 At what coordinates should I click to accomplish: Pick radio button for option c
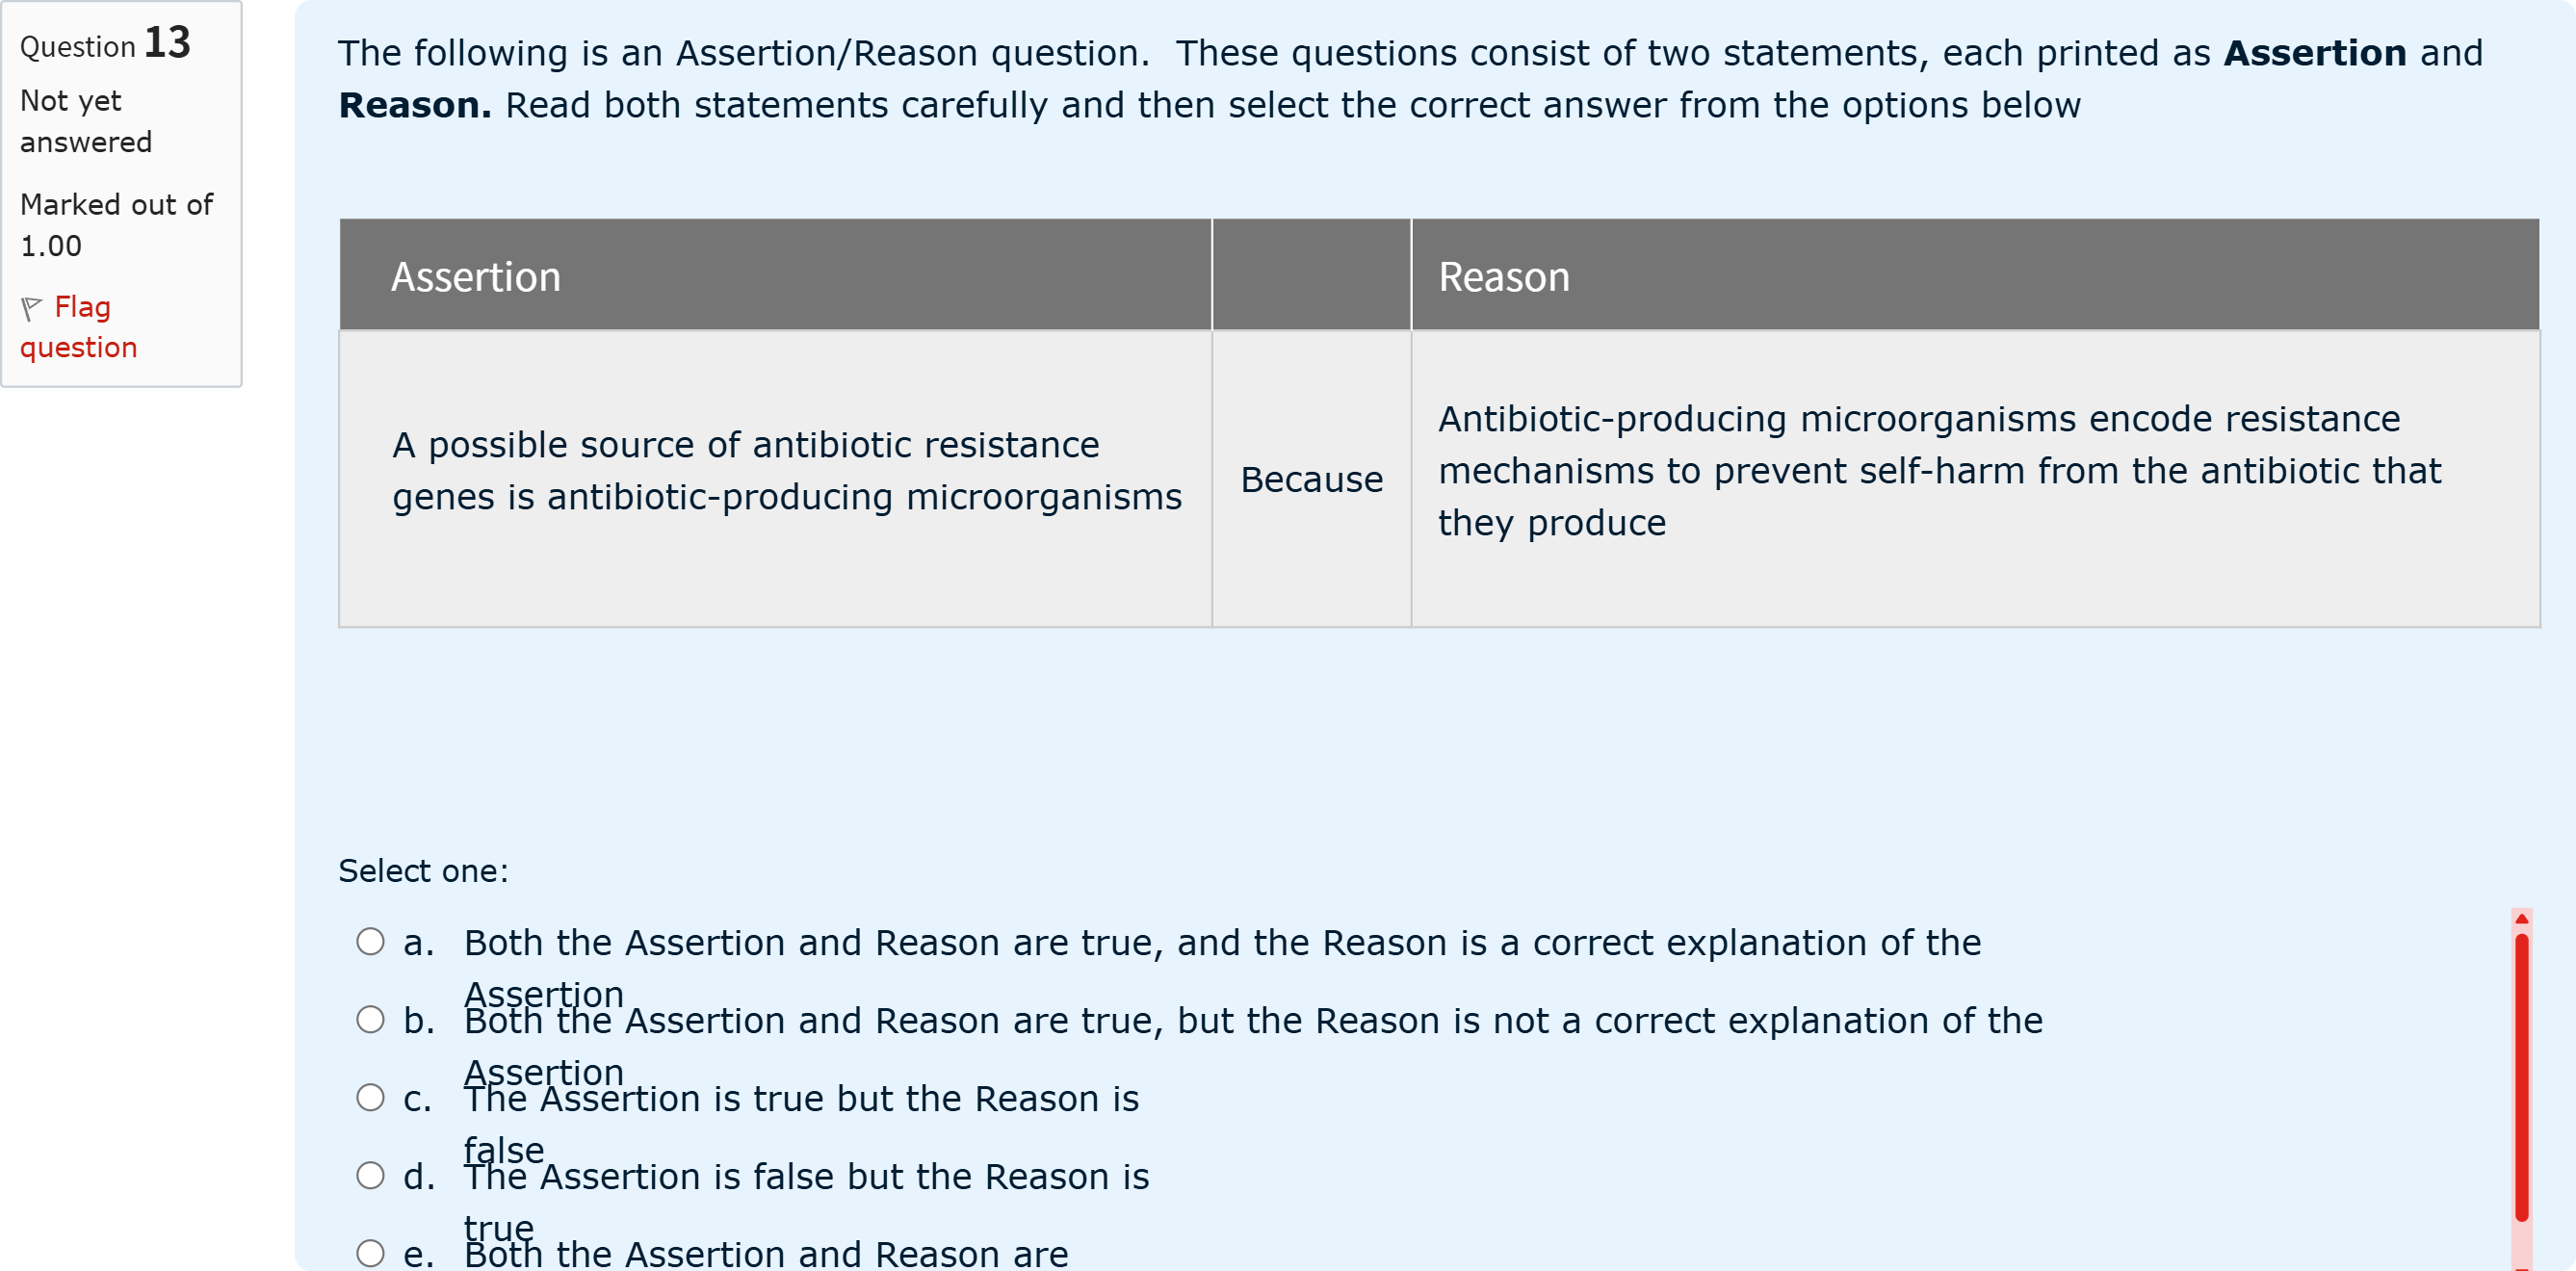[x=370, y=1097]
